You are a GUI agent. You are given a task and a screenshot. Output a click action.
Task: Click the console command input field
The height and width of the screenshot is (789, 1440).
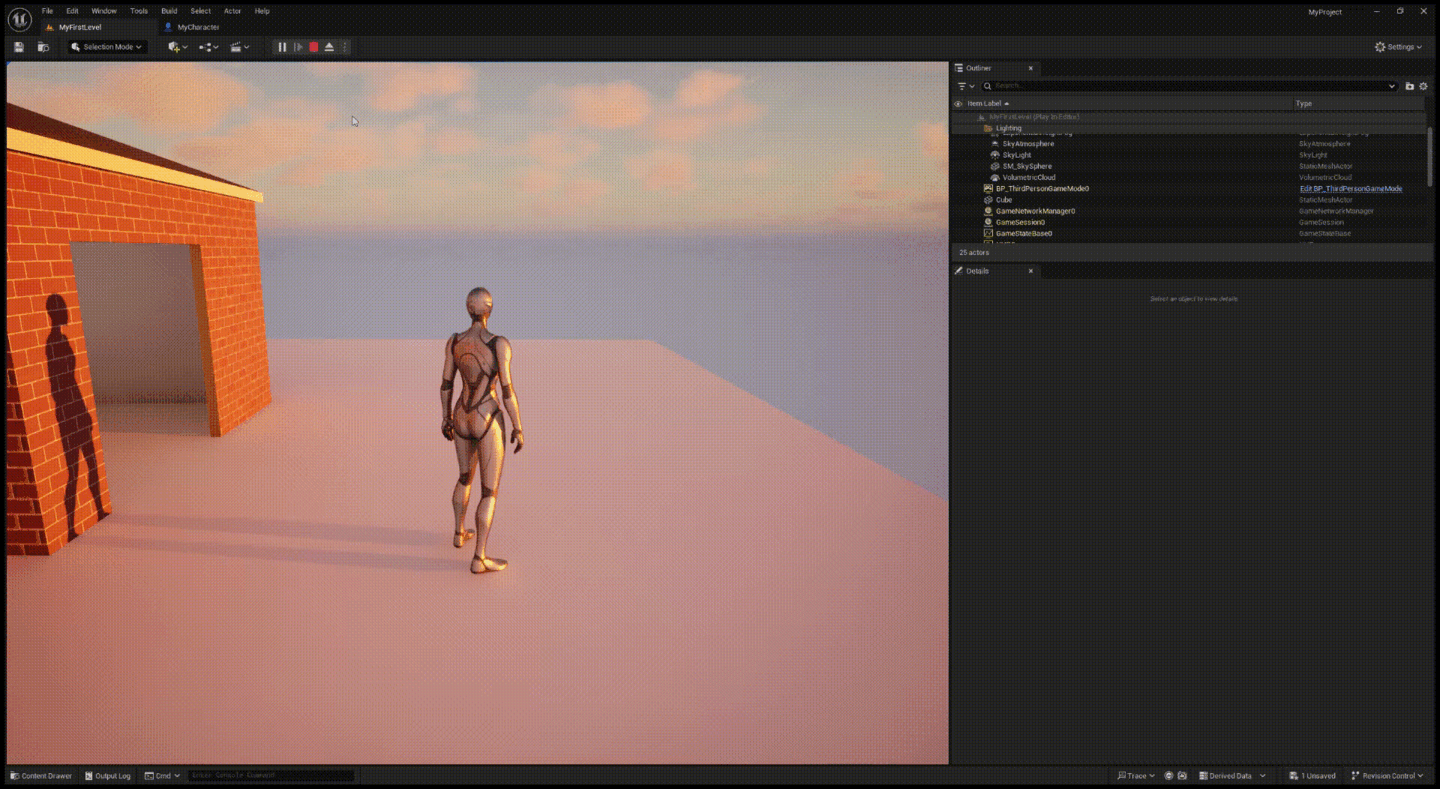[271, 776]
